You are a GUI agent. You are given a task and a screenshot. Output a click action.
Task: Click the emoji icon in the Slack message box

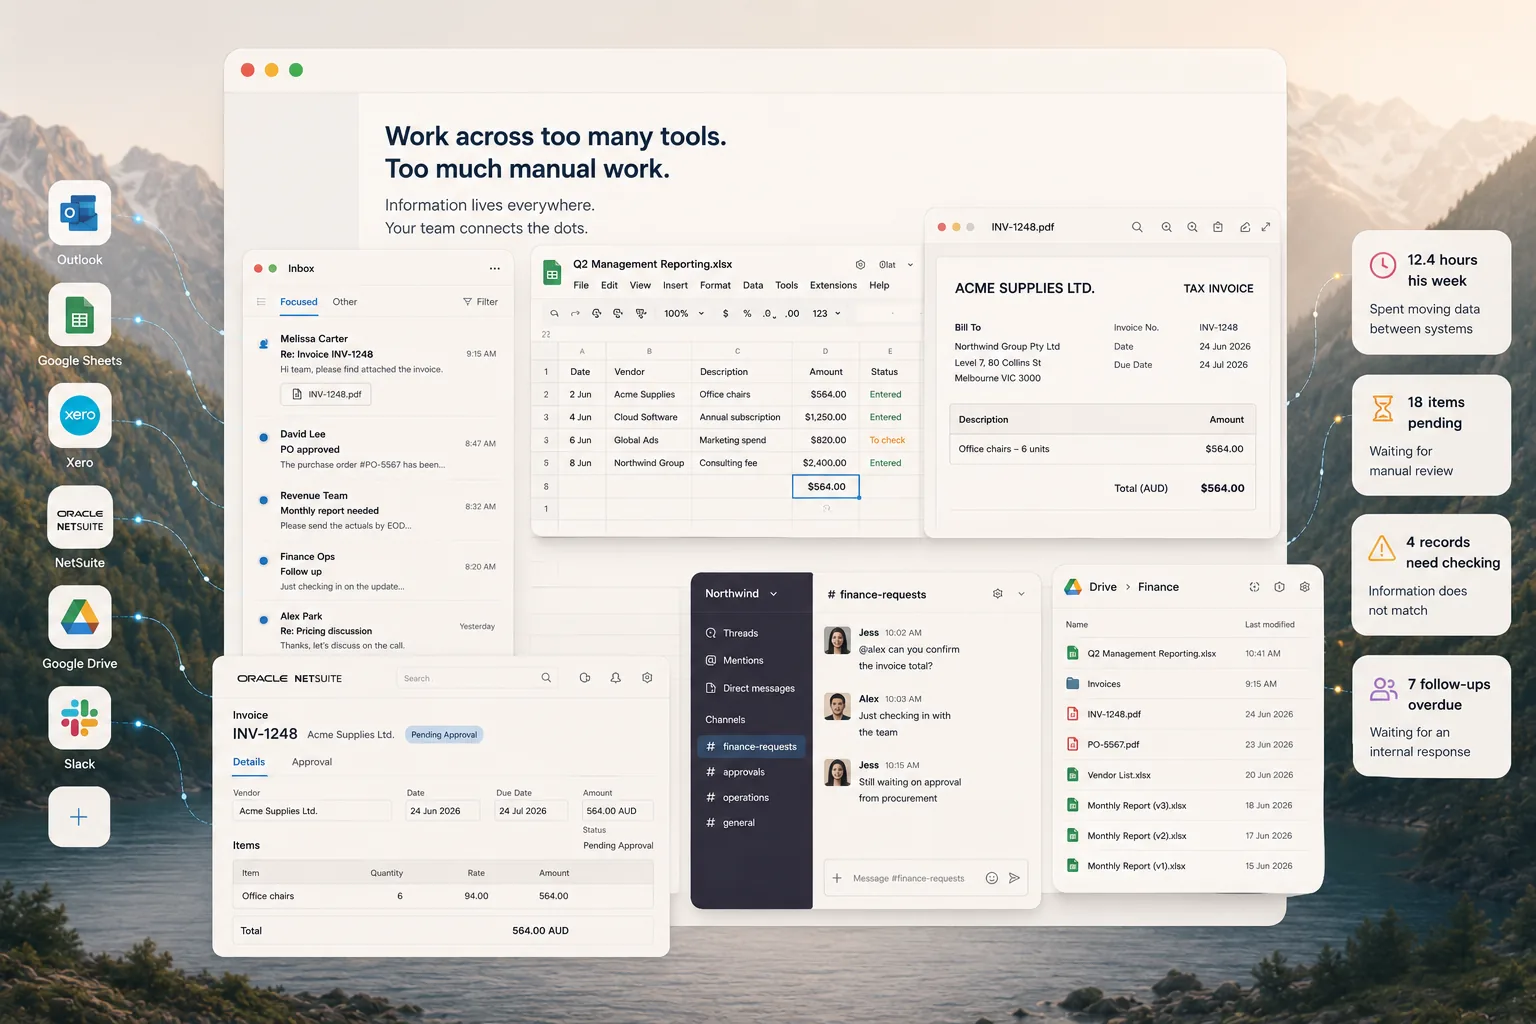point(992,878)
